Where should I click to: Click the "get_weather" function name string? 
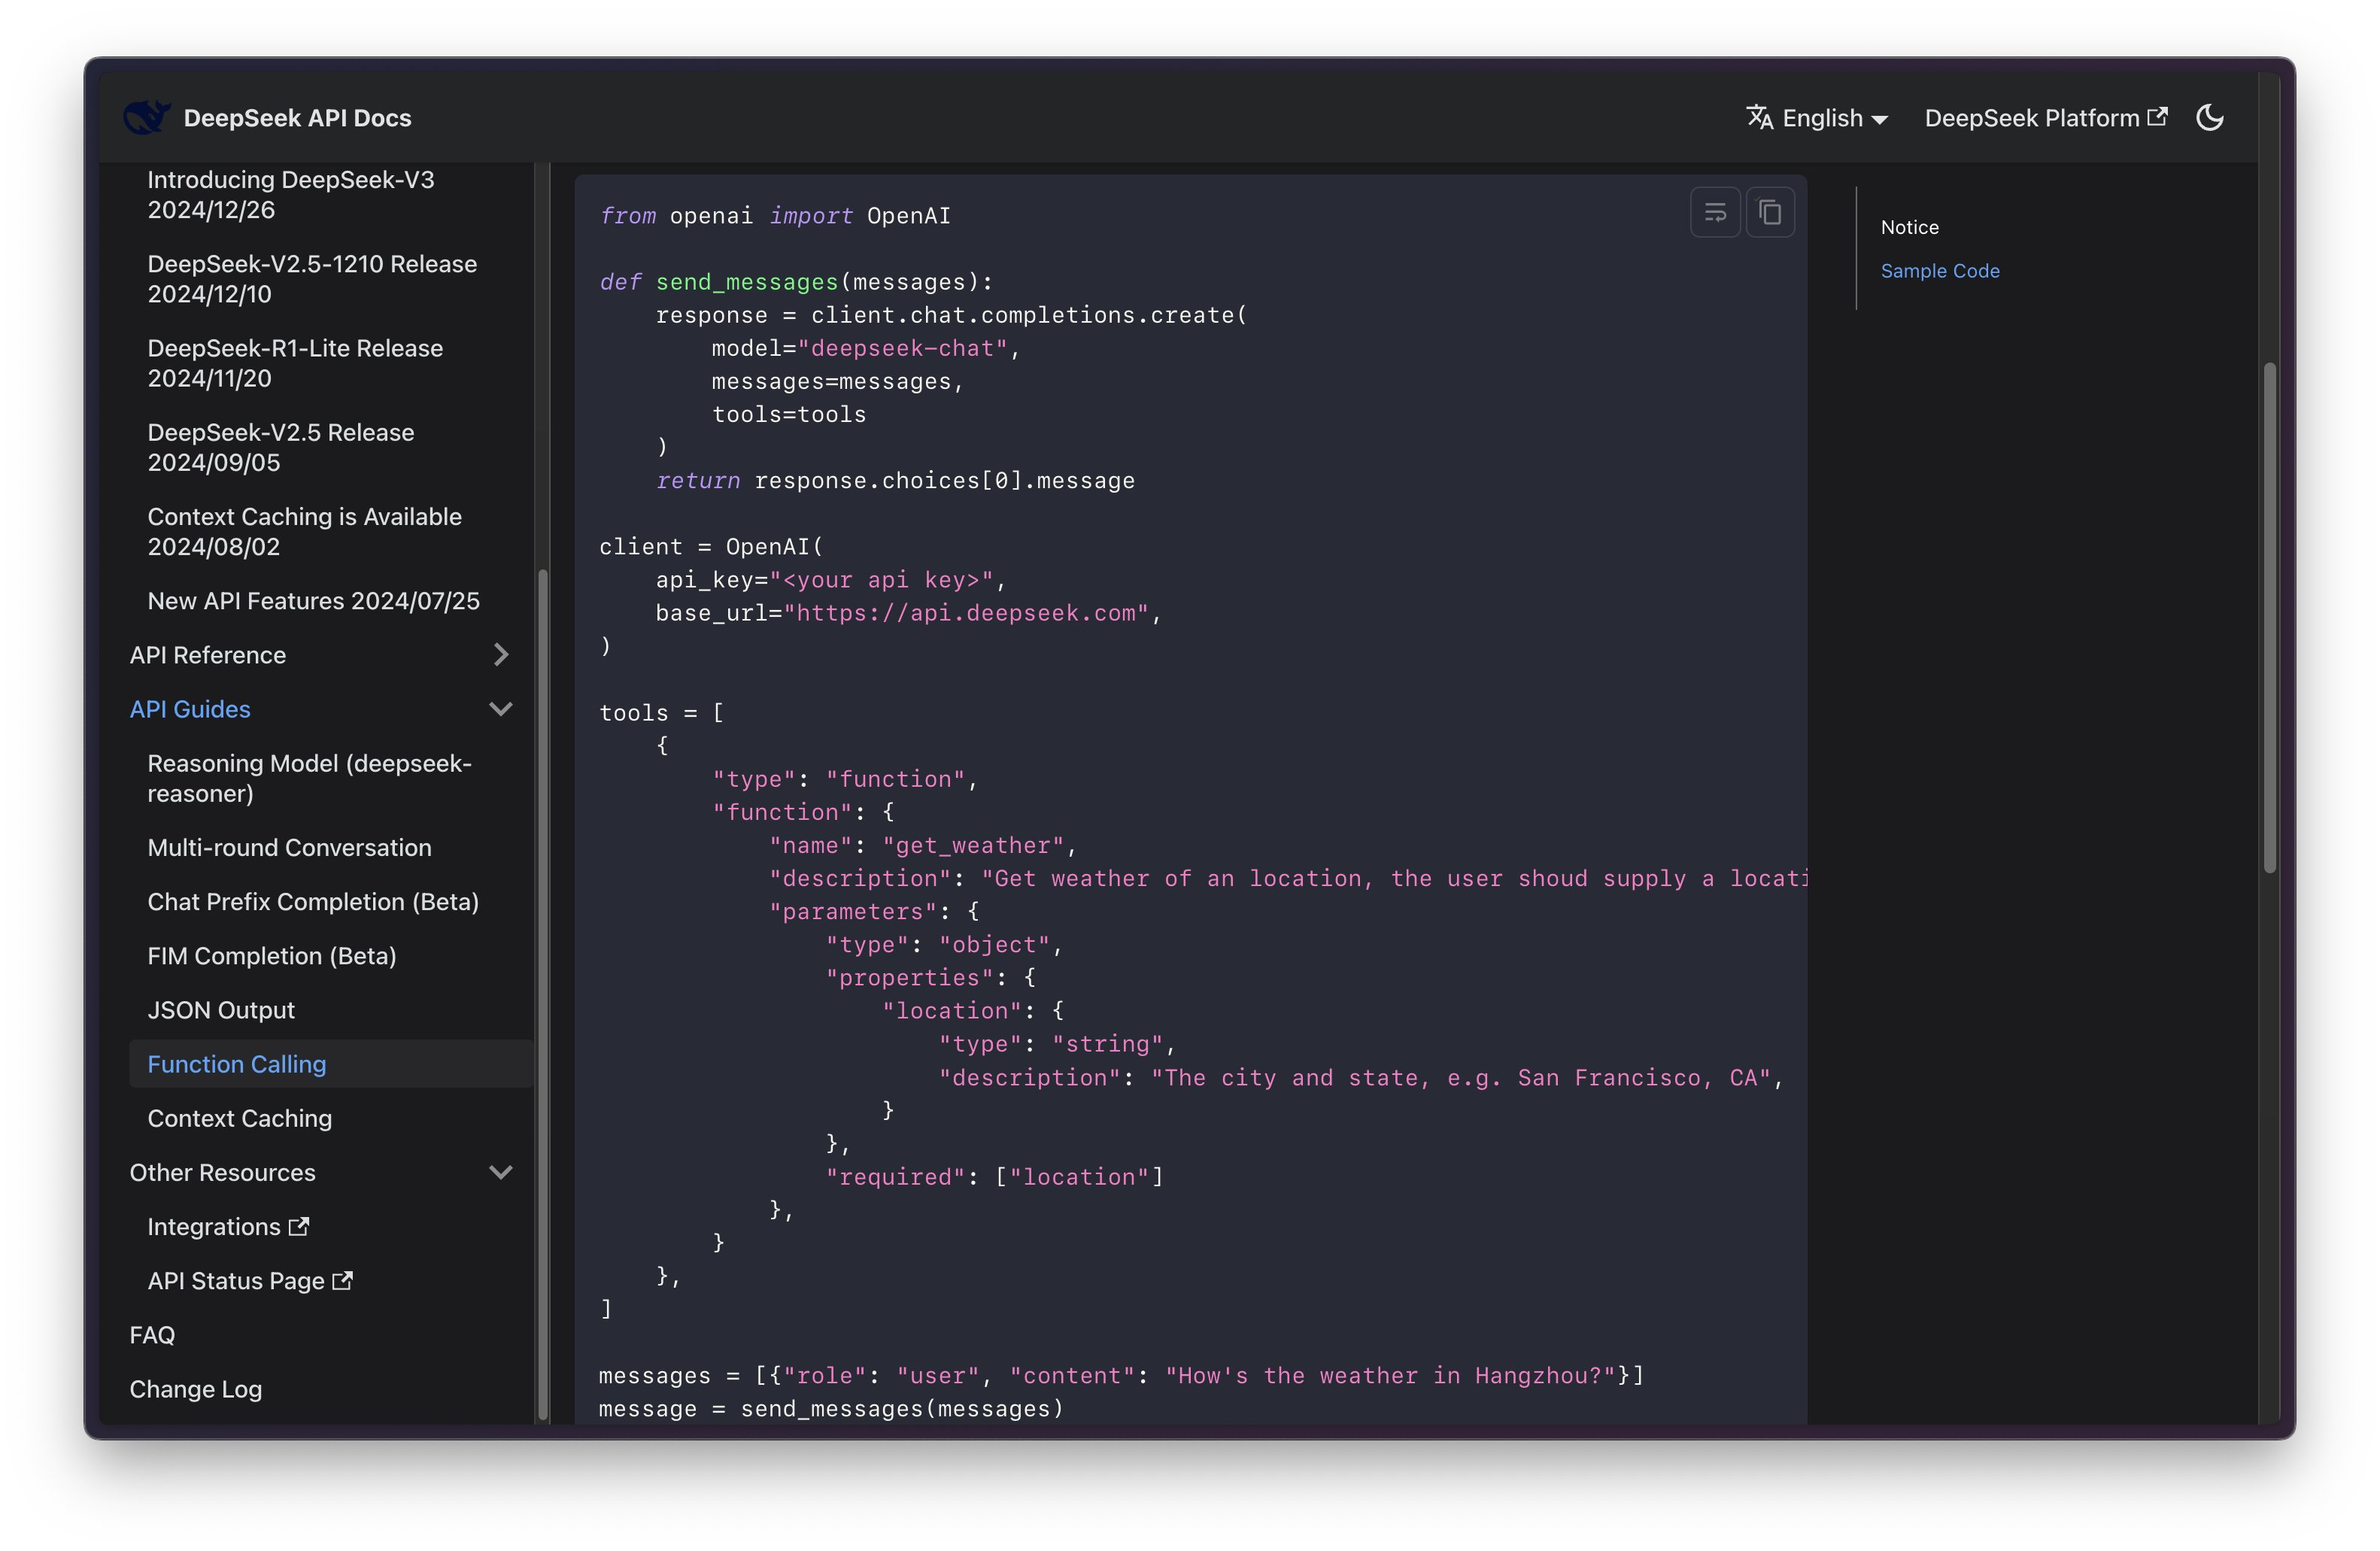973,846
